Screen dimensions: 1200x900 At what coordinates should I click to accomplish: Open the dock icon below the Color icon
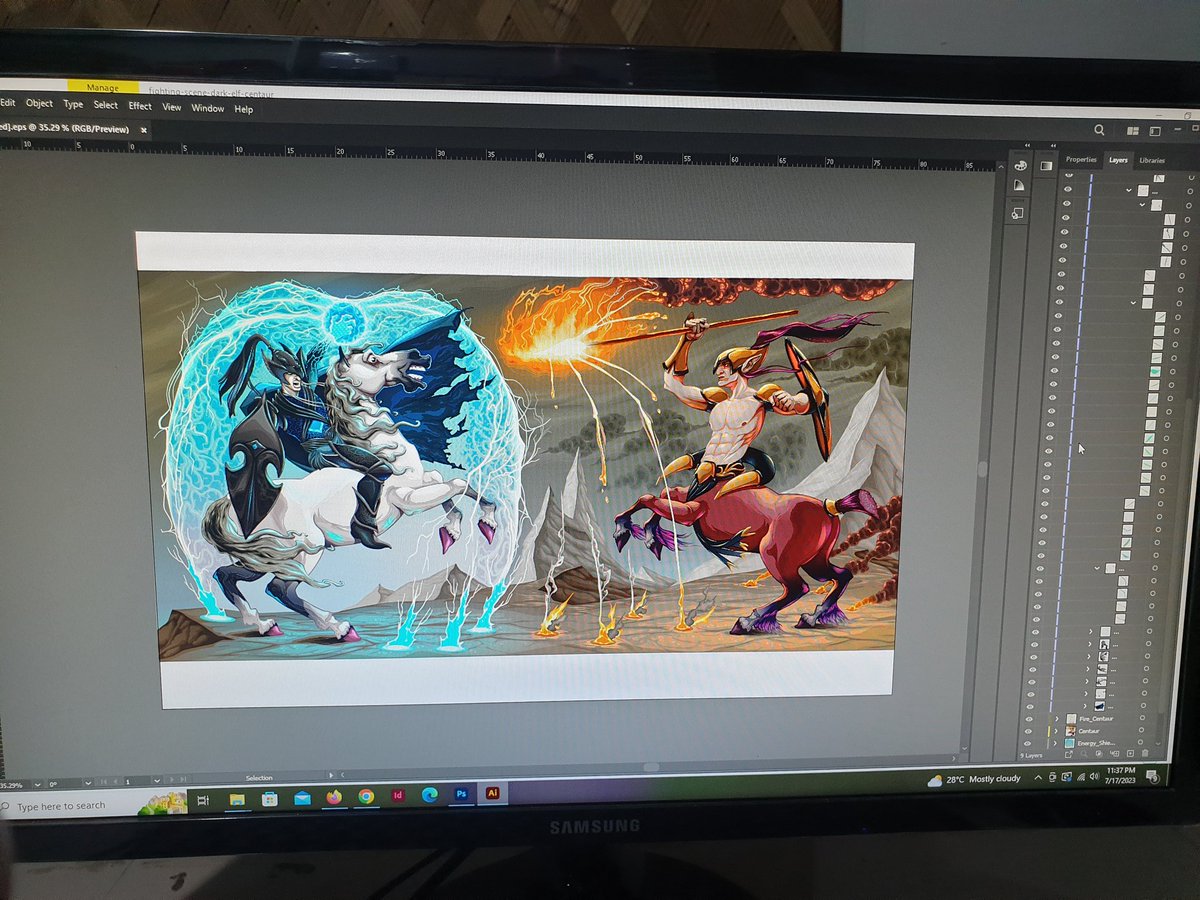pyautogui.click(x=1019, y=187)
